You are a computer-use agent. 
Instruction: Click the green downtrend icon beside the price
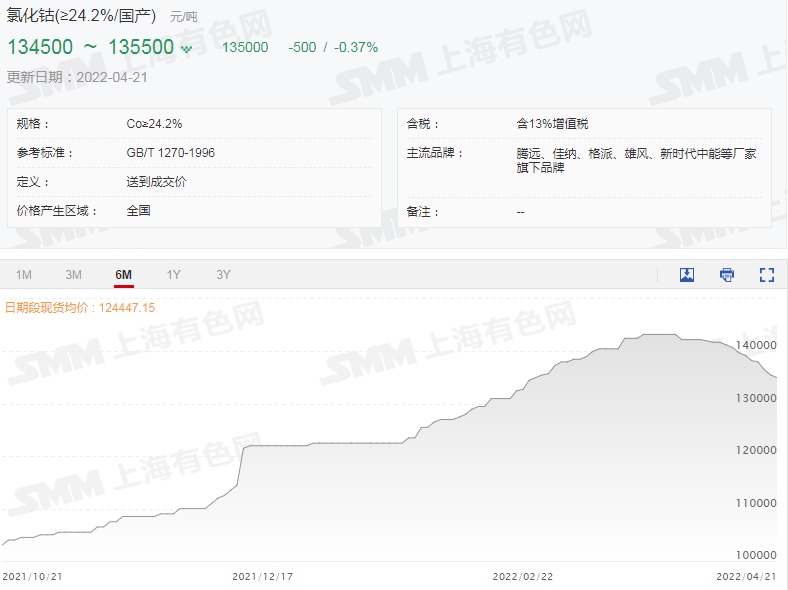click(186, 48)
